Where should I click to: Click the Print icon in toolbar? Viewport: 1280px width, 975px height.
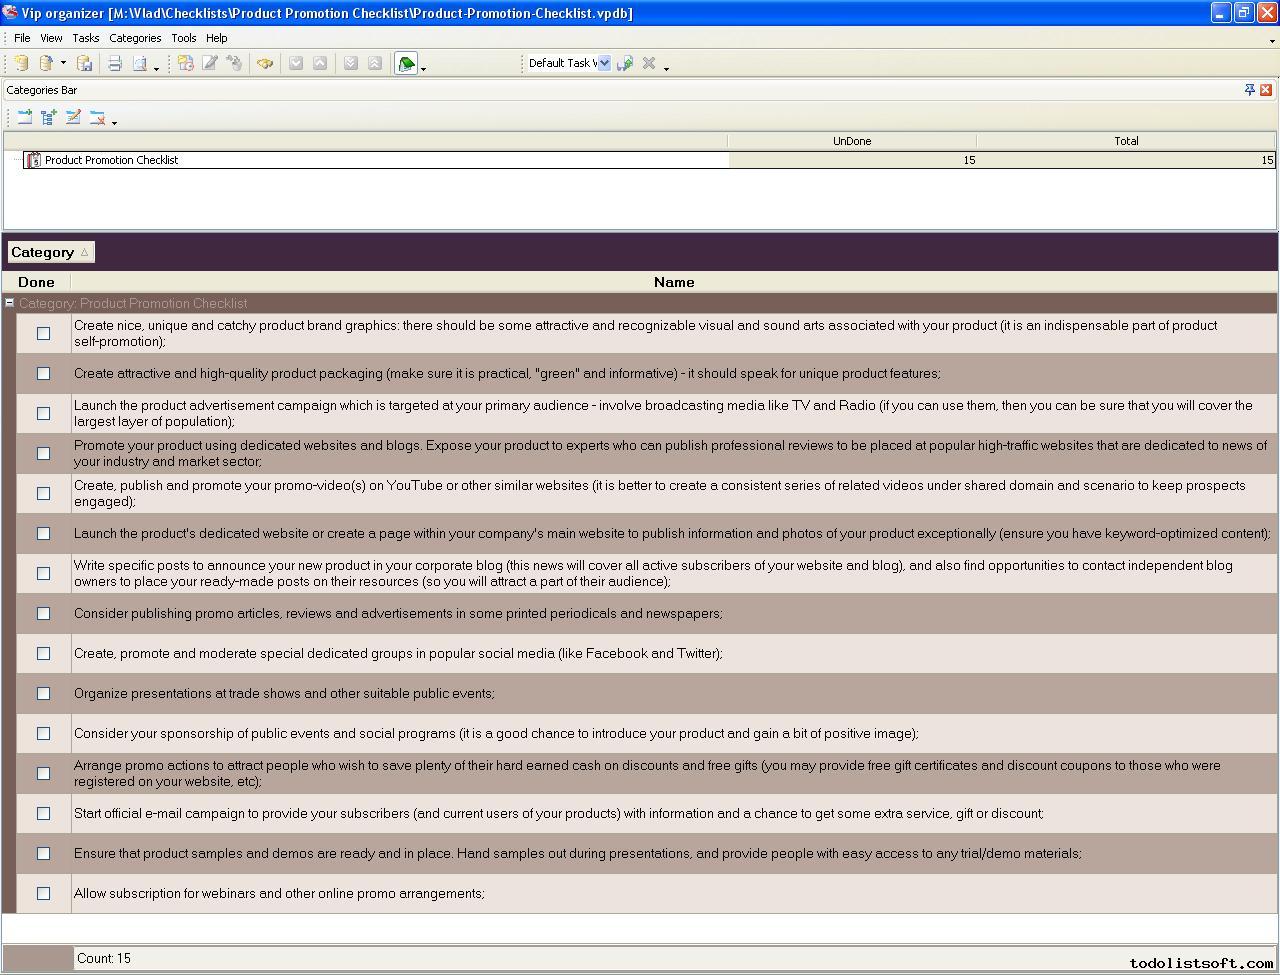115,64
